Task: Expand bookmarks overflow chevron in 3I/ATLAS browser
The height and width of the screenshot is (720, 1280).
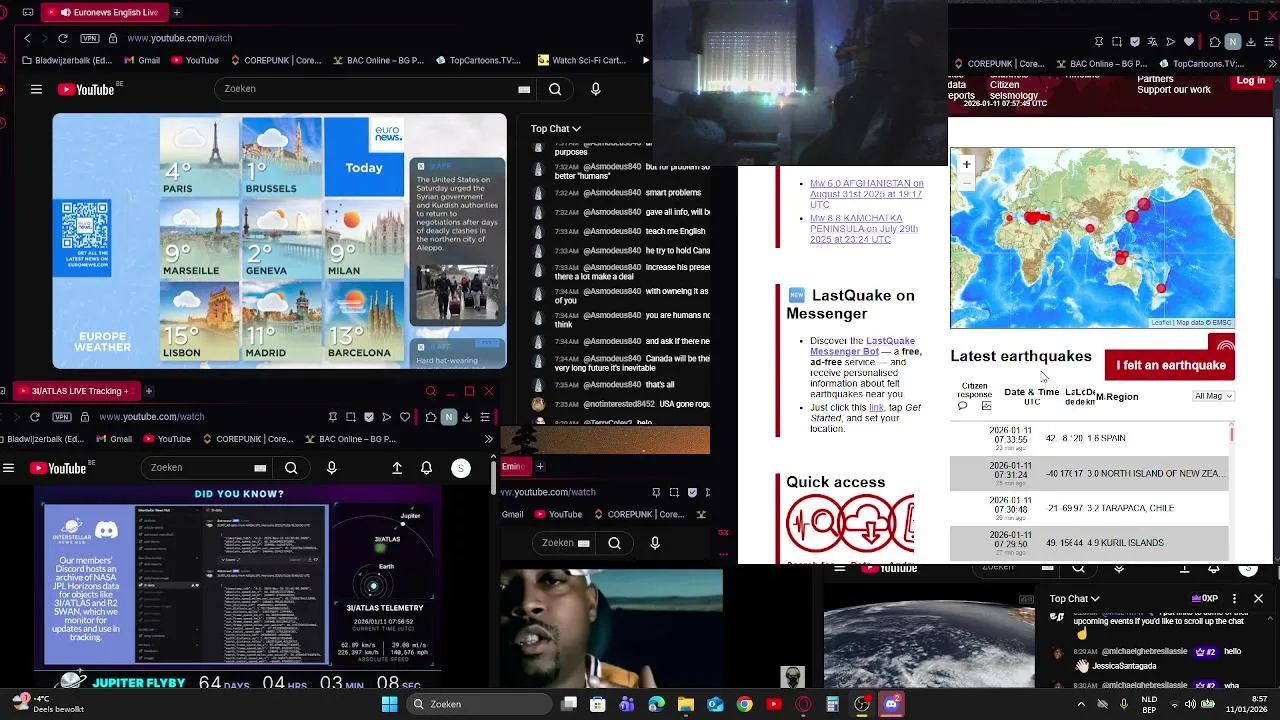Action: pos(488,439)
